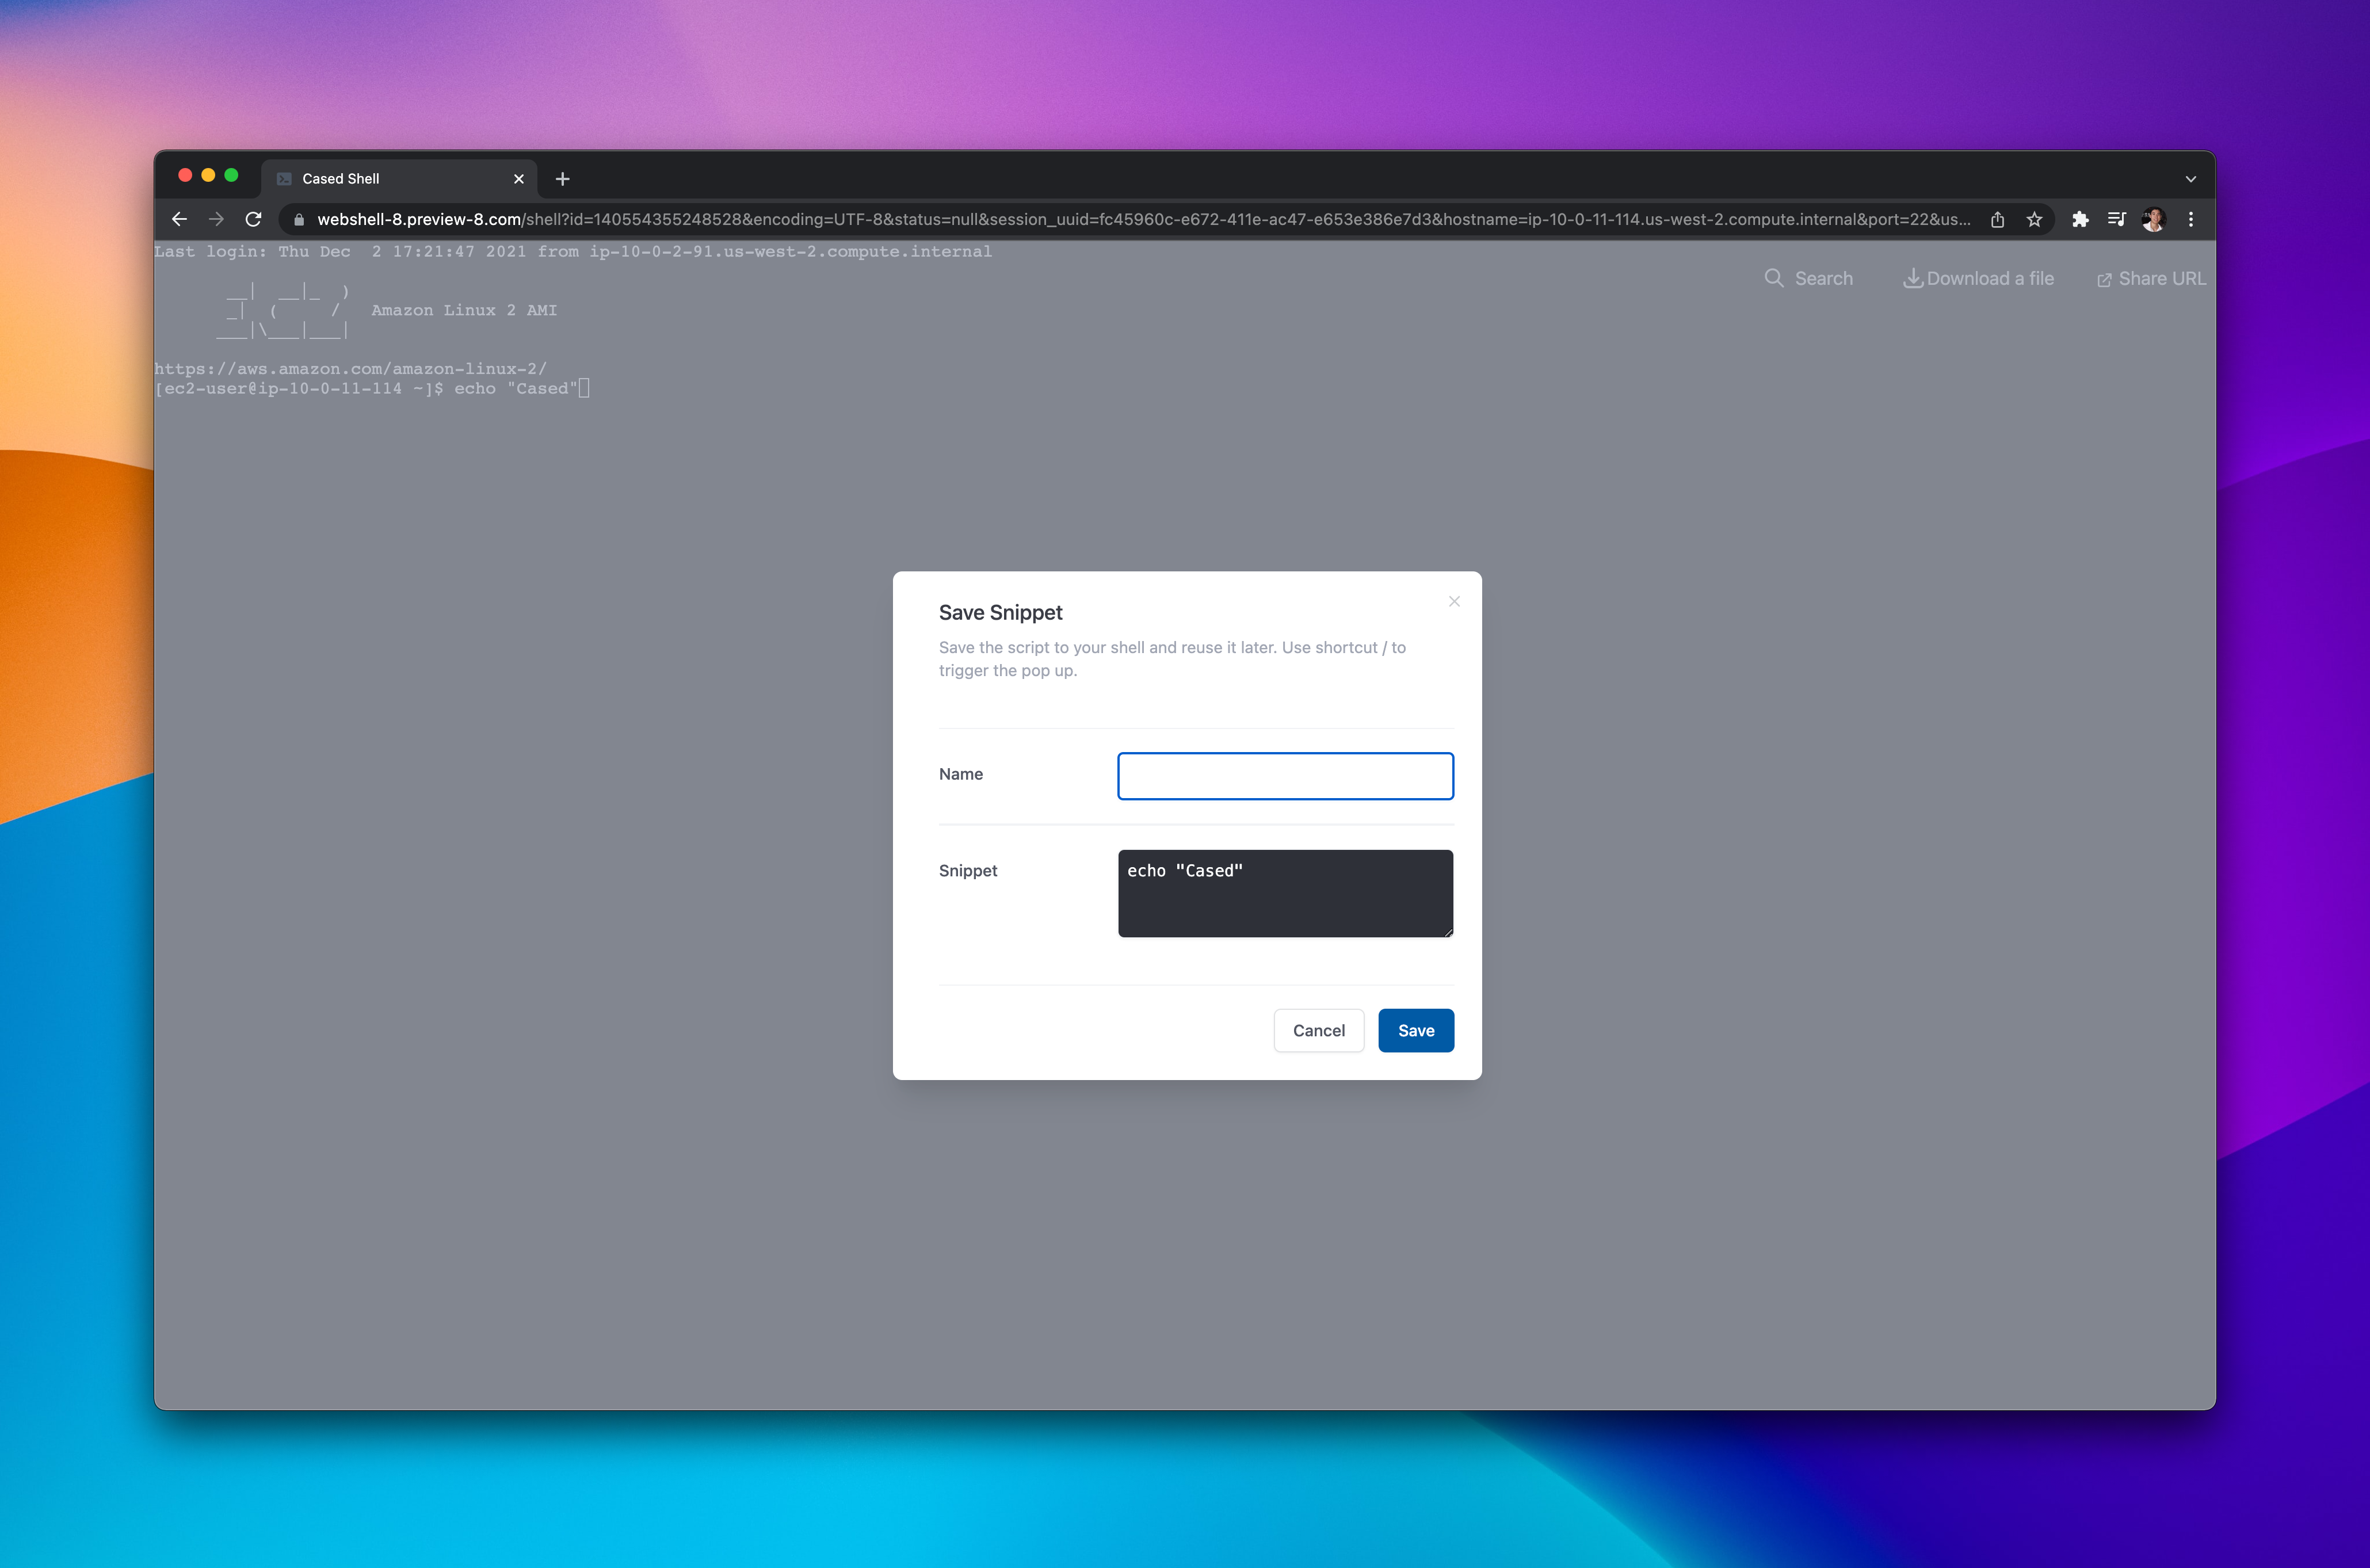Image resolution: width=2370 pixels, height=1568 pixels.
Task: Click the Save Snippet heading
Action: [1000, 612]
